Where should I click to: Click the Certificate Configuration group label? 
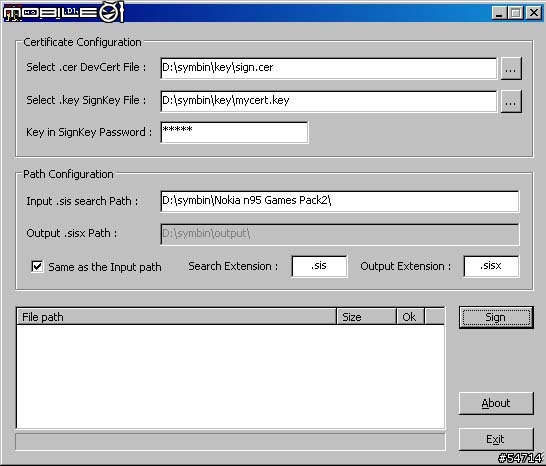pos(83,42)
